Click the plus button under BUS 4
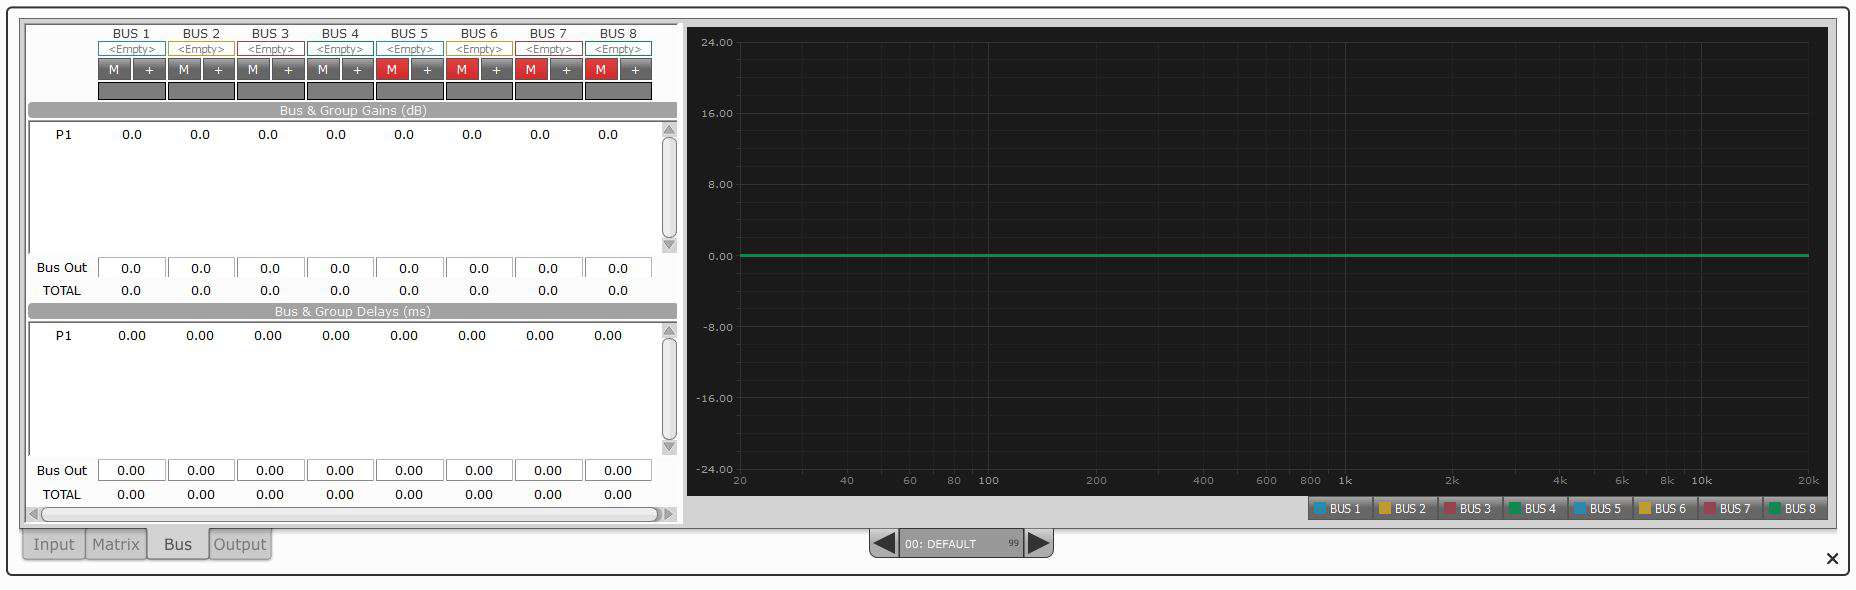The height and width of the screenshot is (590, 1856). click(x=357, y=70)
